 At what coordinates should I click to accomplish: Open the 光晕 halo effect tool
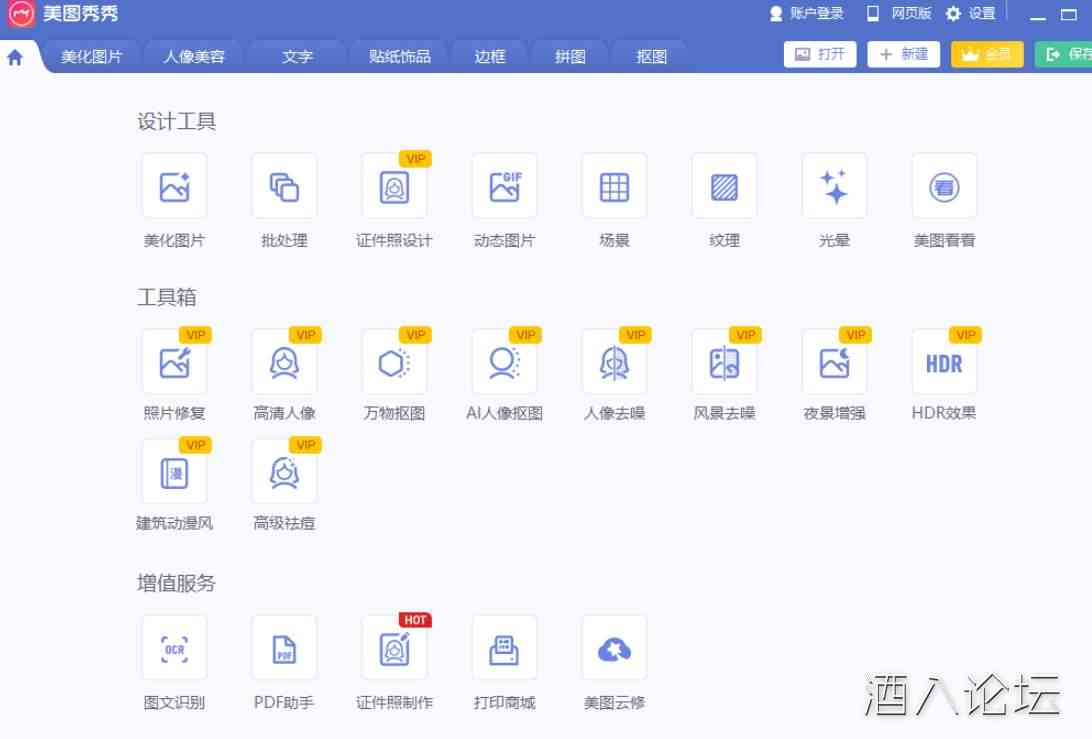click(x=834, y=187)
